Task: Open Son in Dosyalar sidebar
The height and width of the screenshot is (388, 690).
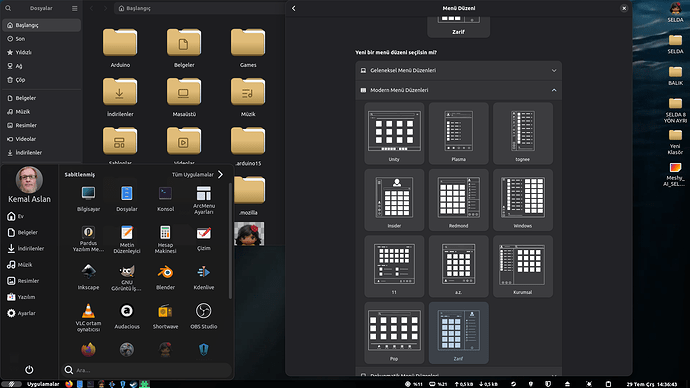Action: [x=41, y=39]
